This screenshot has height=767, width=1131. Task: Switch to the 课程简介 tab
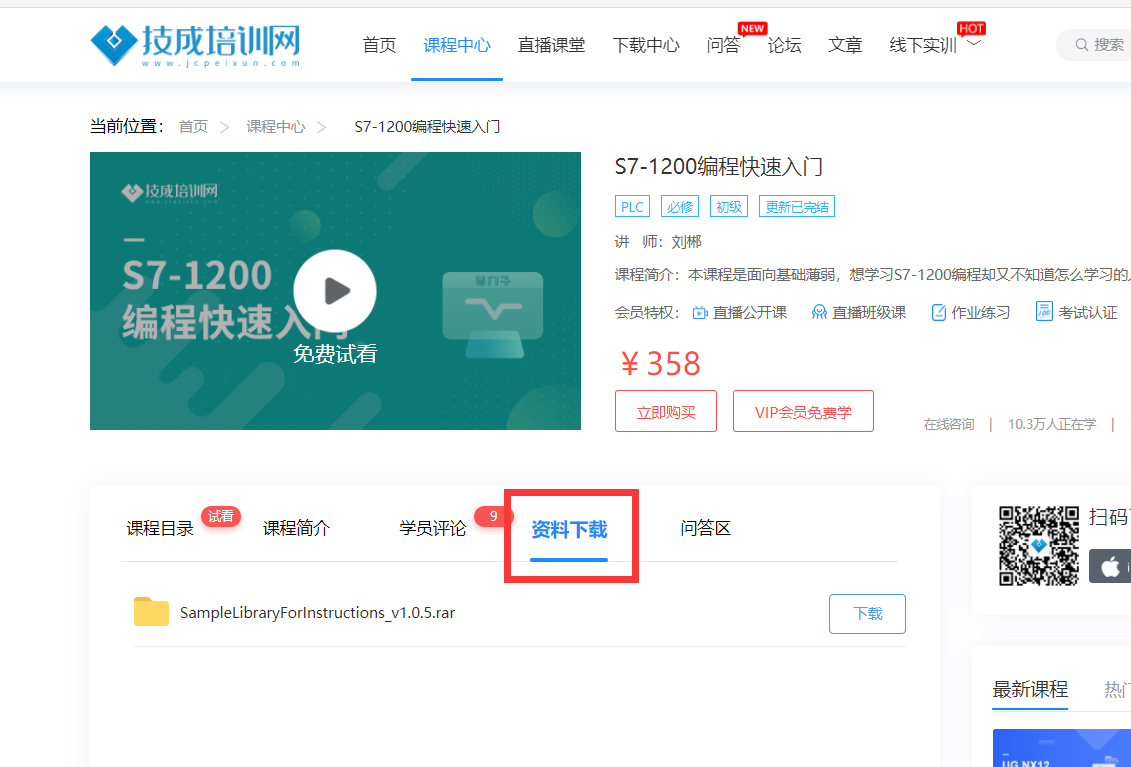pyautogui.click(x=296, y=528)
